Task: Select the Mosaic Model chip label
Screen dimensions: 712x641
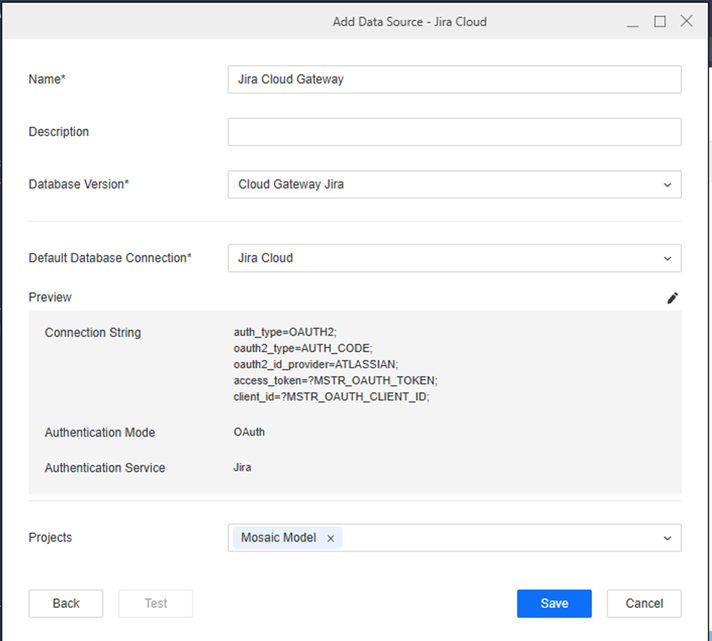Action: tap(277, 538)
